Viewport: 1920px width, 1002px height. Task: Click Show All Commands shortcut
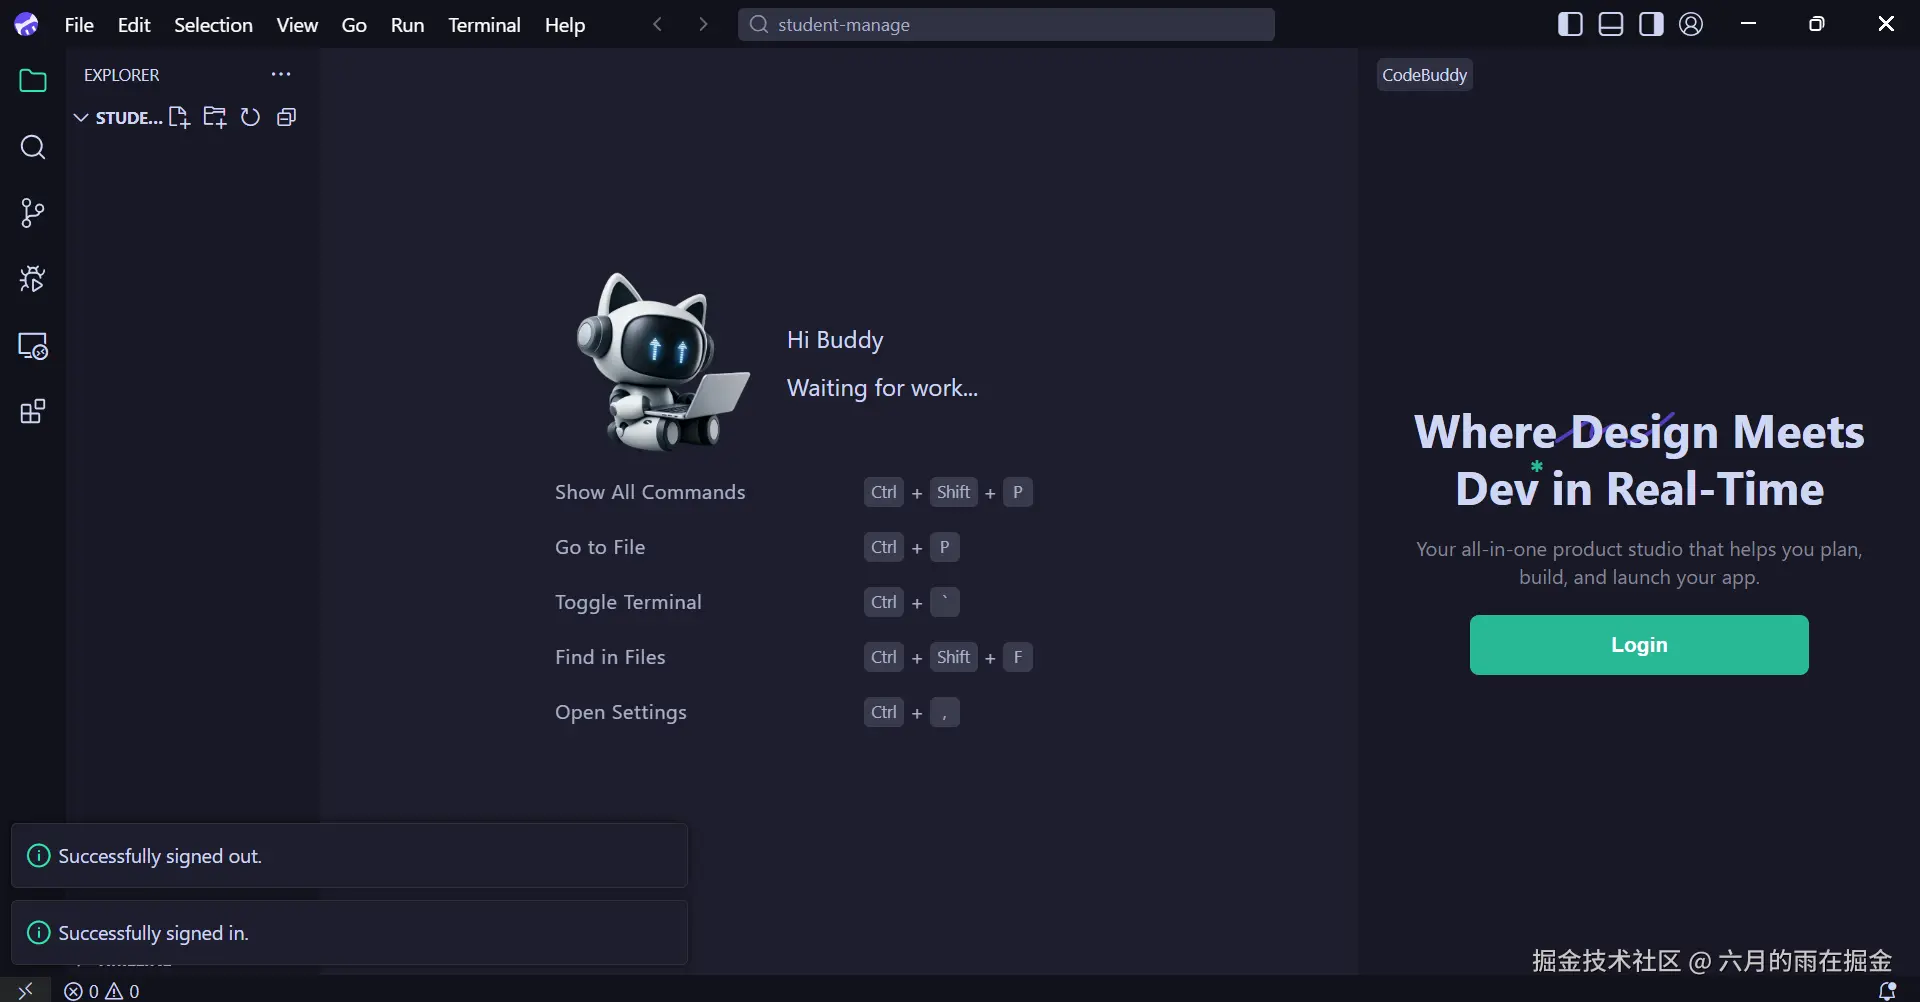tap(650, 492)
